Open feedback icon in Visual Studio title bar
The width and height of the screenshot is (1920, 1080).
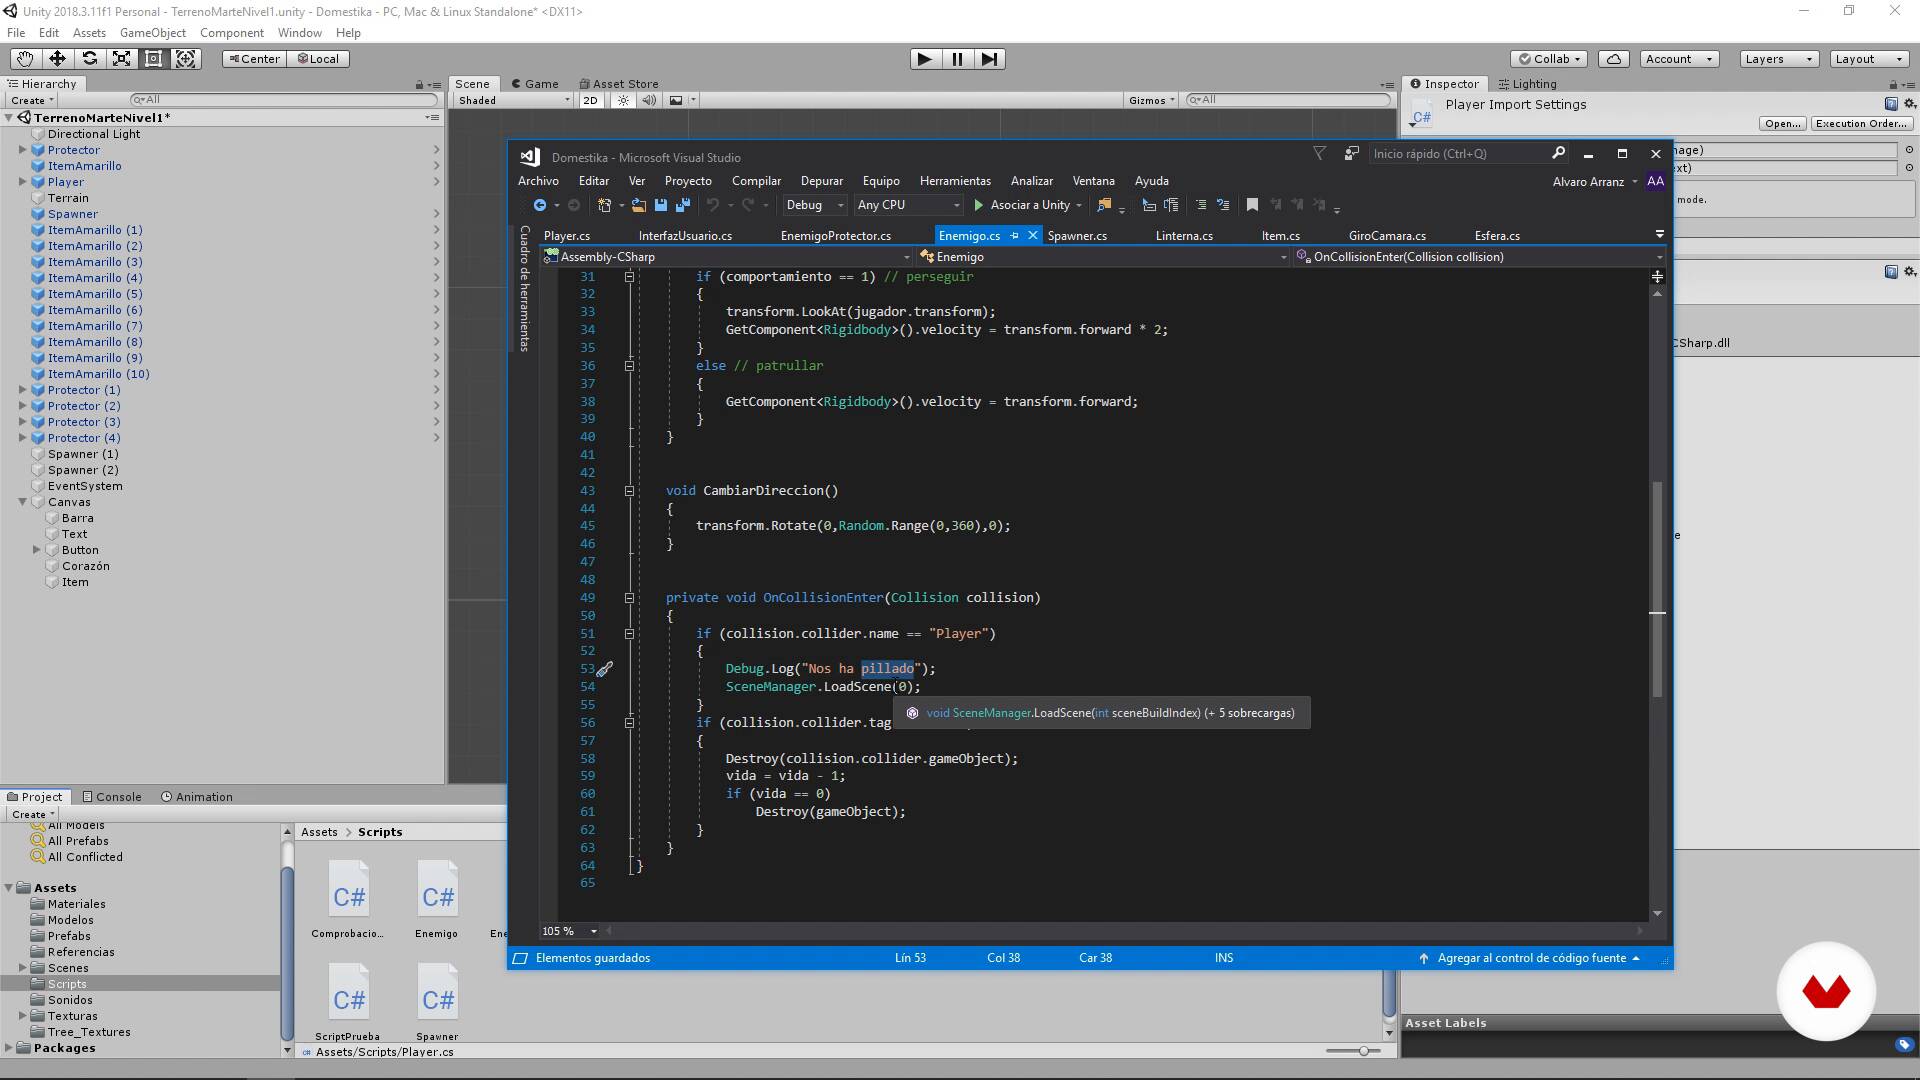(1351, 153)
